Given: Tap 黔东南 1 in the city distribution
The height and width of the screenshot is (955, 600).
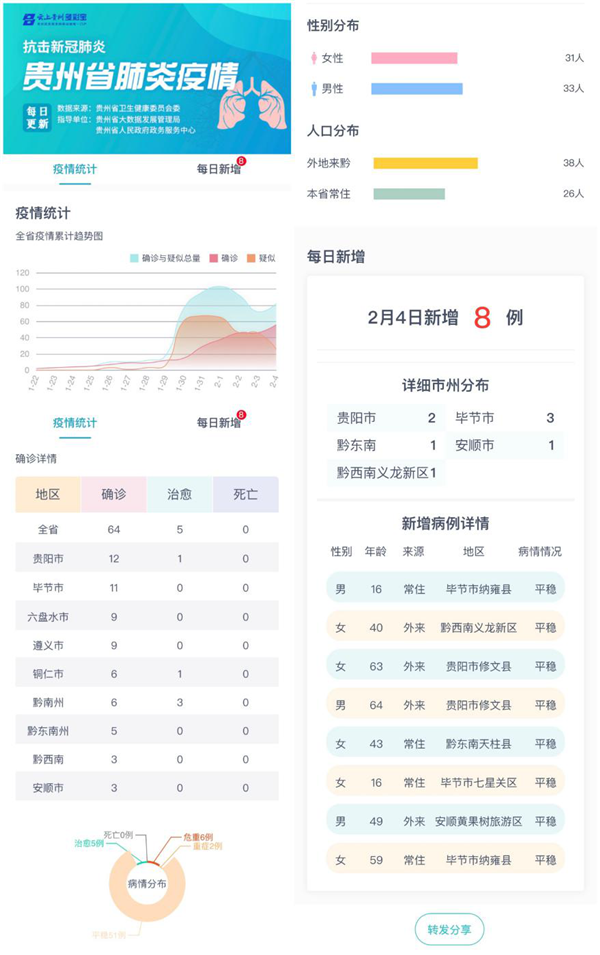Looking at the screenshot, I should (x=386, y=445).
